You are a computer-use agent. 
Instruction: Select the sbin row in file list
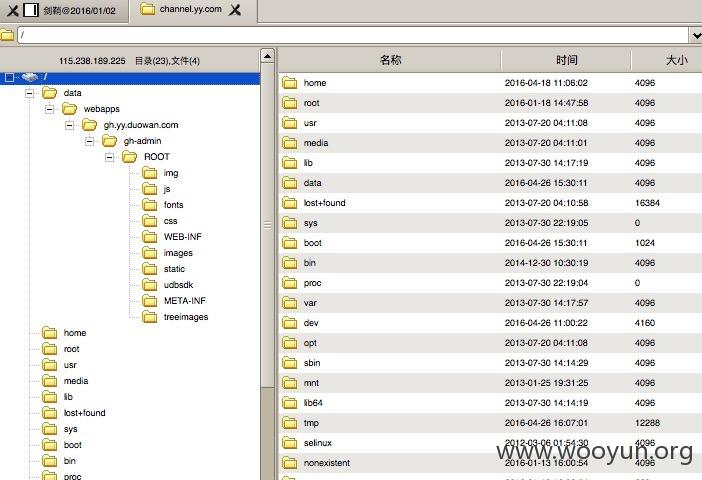[490, 363]
